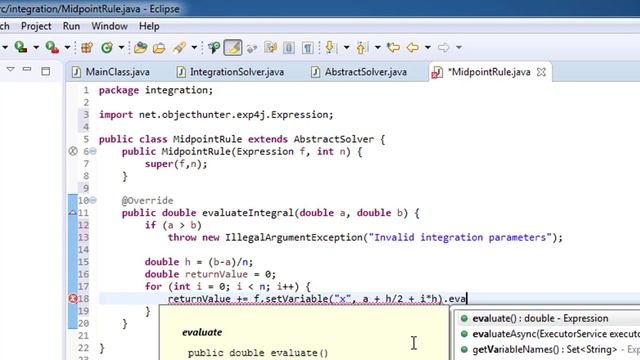Select getVariableNames() suggestion
The width and height of the screenshot is (640, 360).
[547, 349]
